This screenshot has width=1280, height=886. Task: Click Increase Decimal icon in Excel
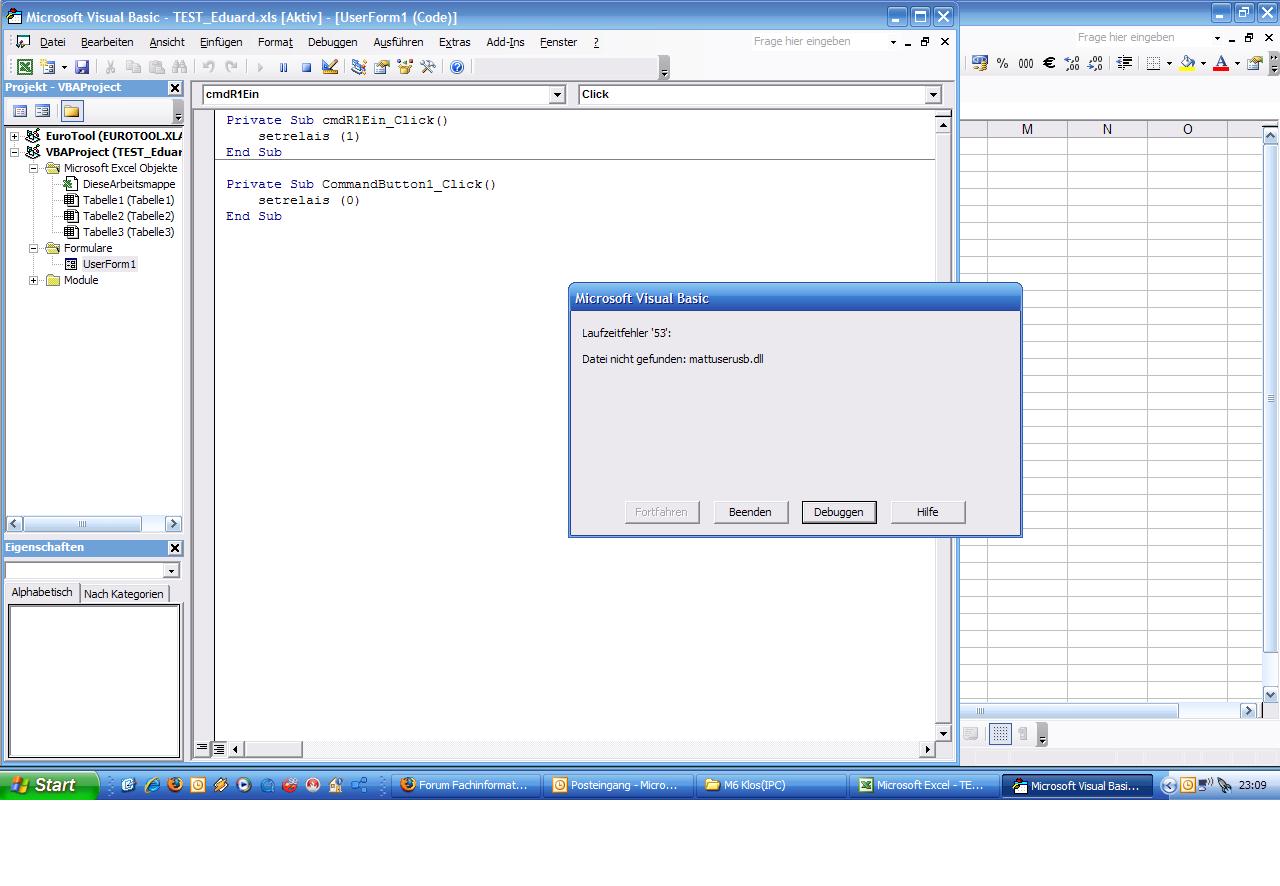click(x=1072, y=63)
